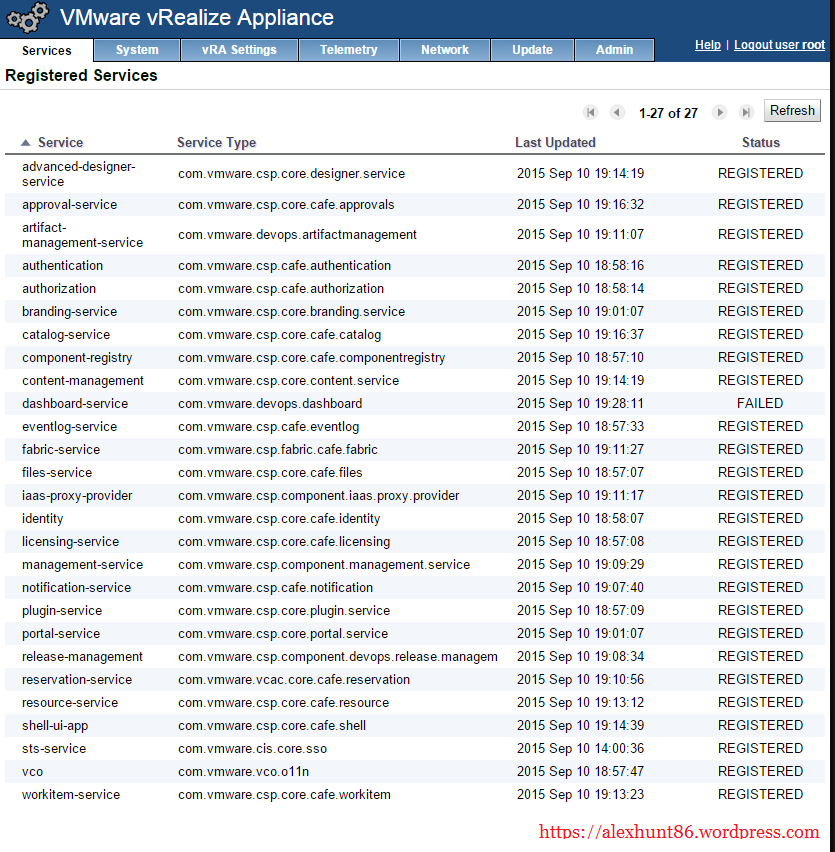Sort by Service Type column header

pyautogui.click(x=216, y=142)
